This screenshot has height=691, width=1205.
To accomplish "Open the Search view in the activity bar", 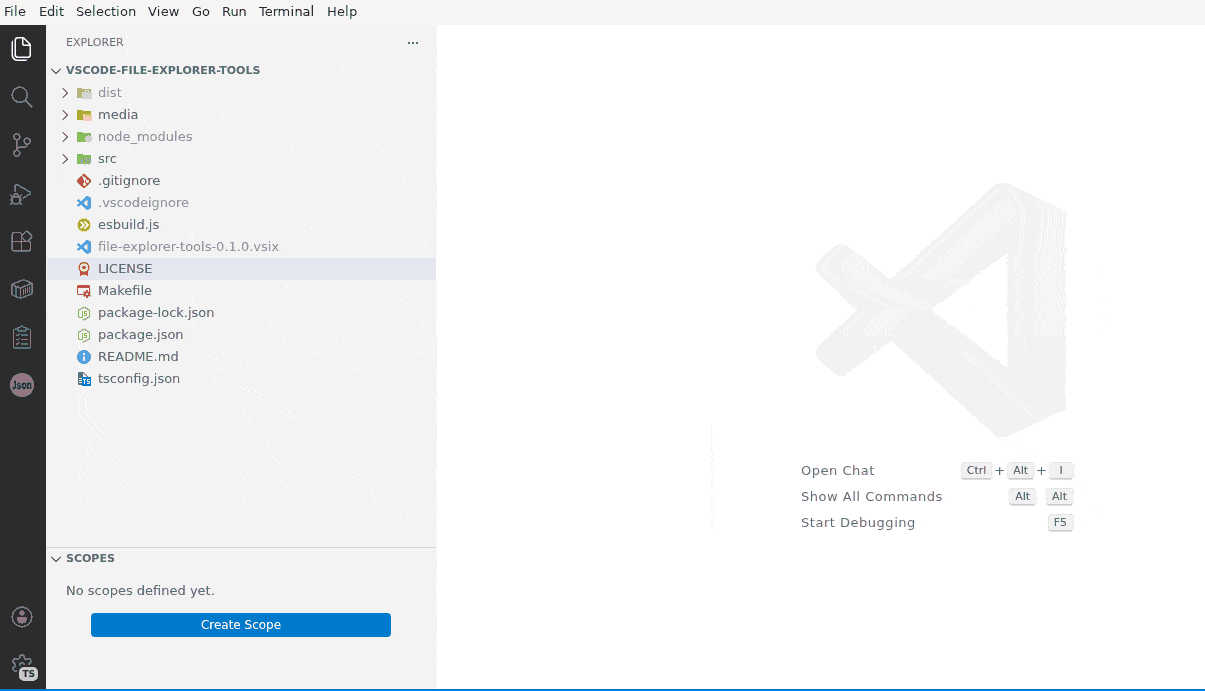I will (x=22, y=96).
